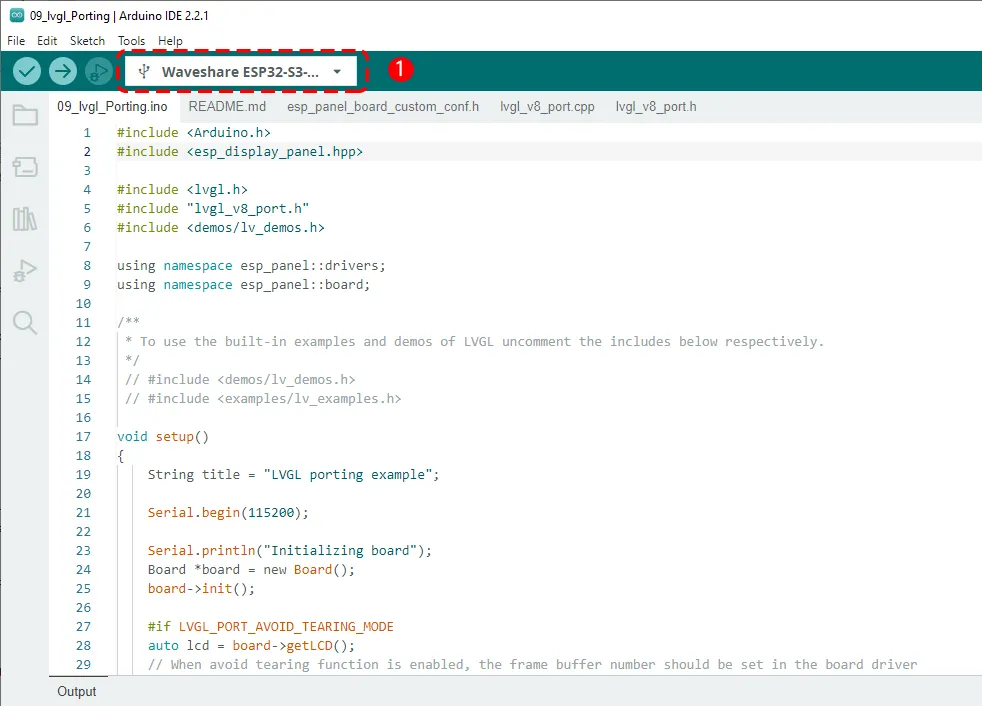Open the Help menu
The width and height of the screenshot is (982, 706).
170,41
